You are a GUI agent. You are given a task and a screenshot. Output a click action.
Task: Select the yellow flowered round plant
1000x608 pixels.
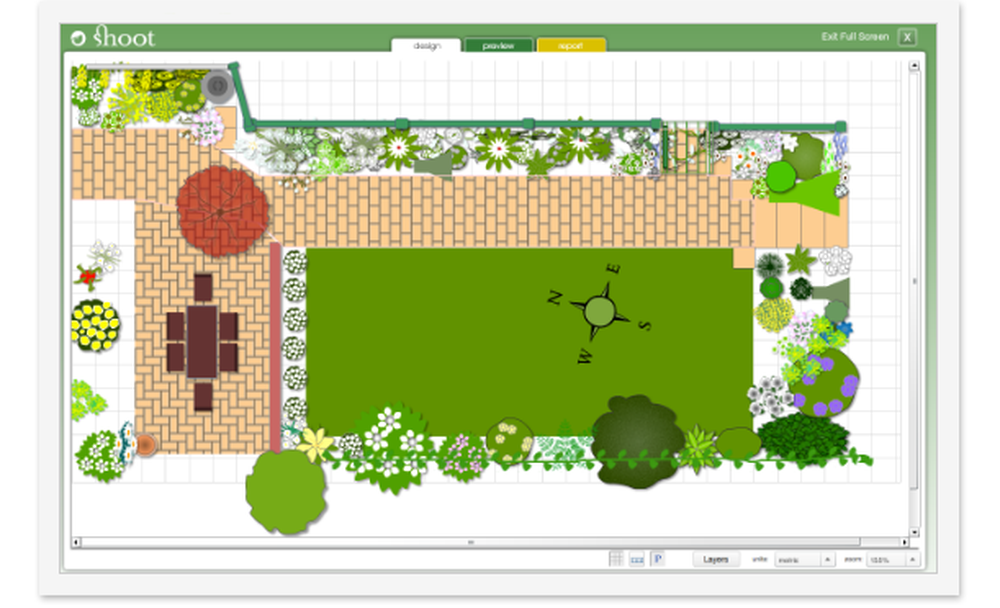click(x=95, y=326)
